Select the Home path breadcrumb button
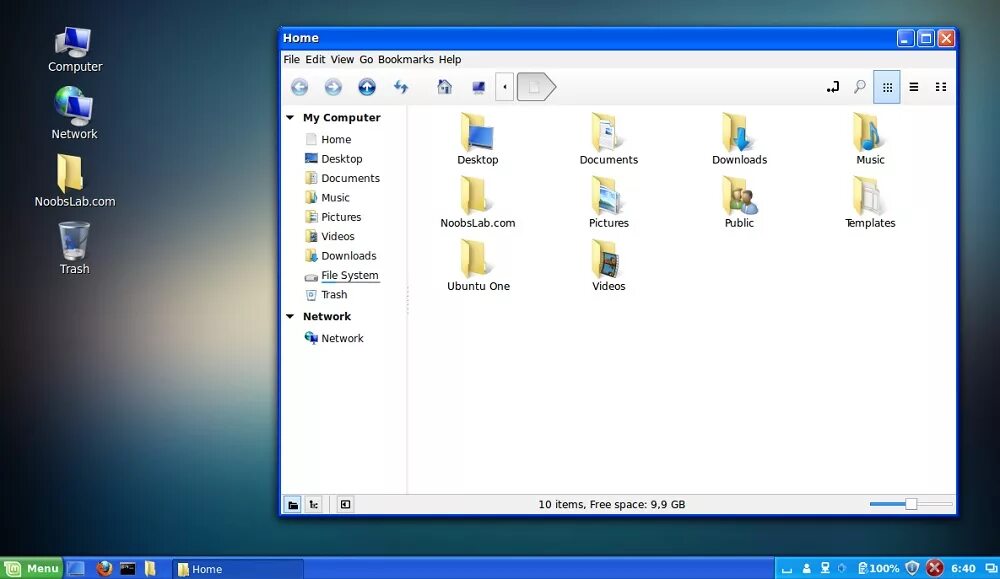This screenshot has width=1000, height=579. pos(536,87)
